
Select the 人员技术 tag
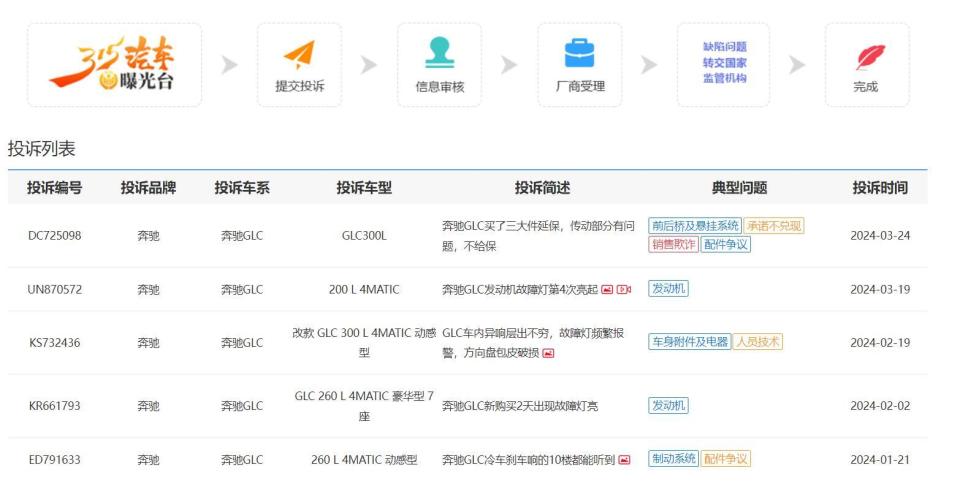[757, 342]
